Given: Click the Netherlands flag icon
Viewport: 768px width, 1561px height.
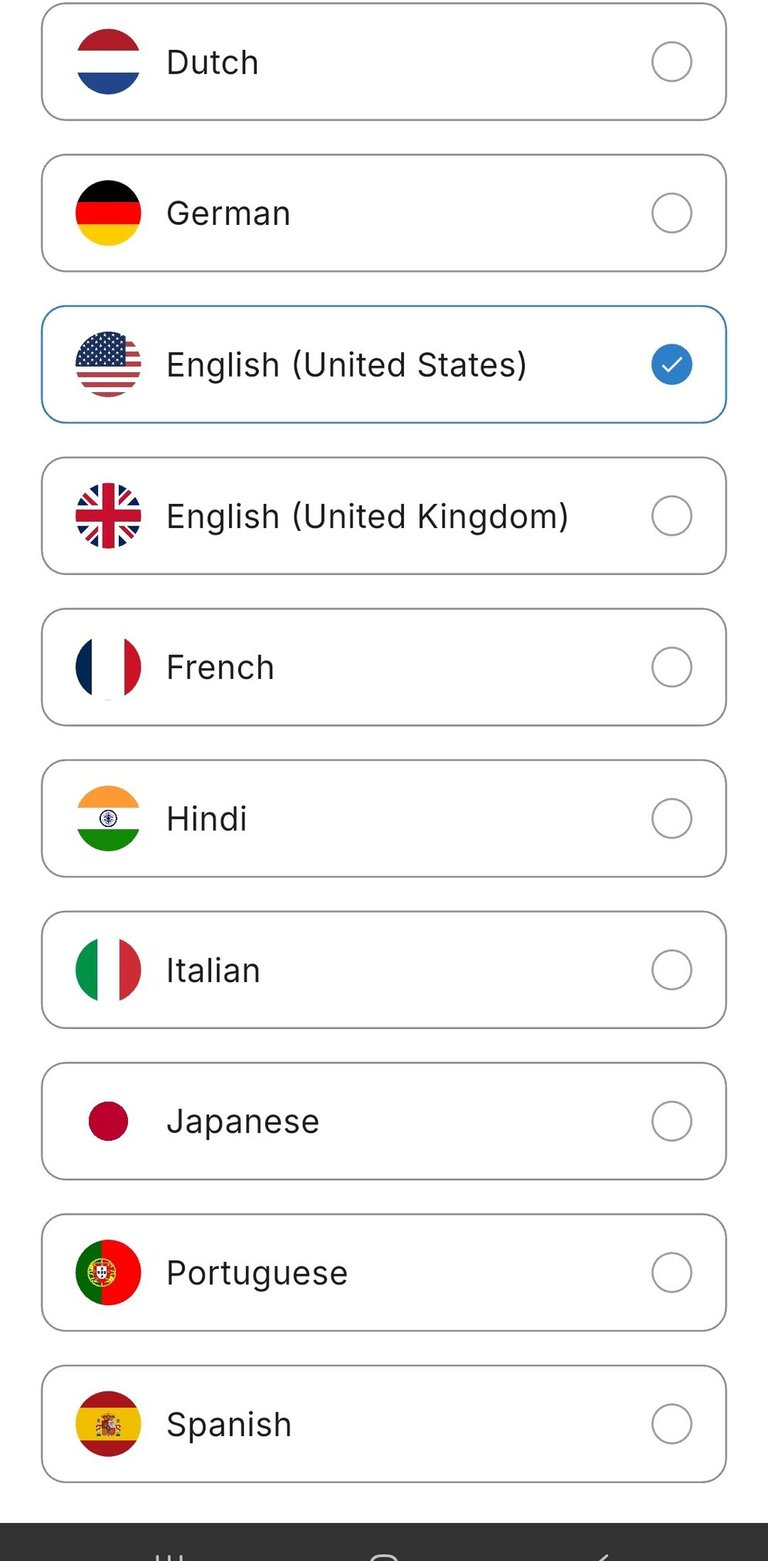Looking at the screenshot, I should (108, 62).
